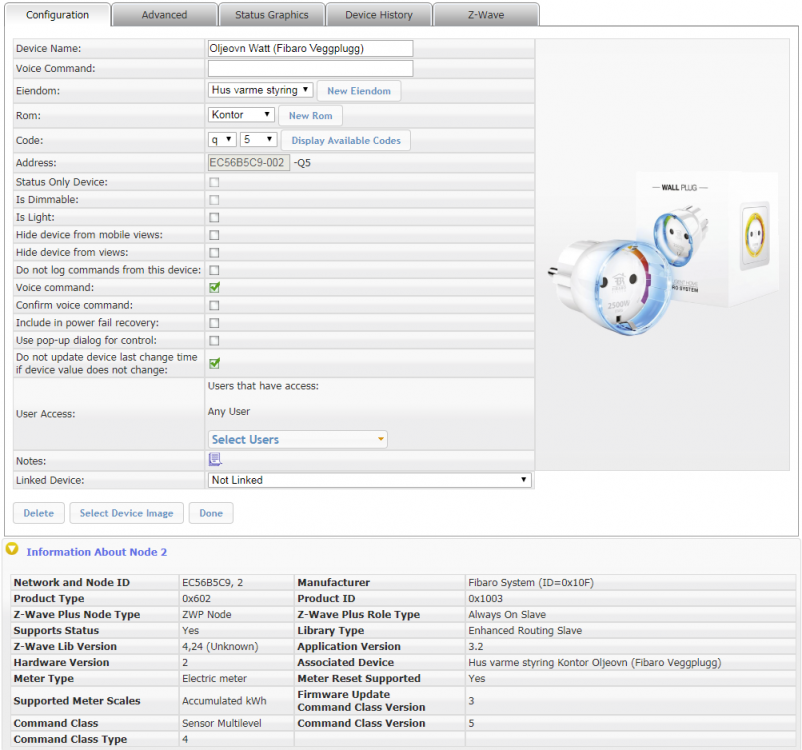
Task: Open the Eiendom dropdown
Action: click(260, 90)
